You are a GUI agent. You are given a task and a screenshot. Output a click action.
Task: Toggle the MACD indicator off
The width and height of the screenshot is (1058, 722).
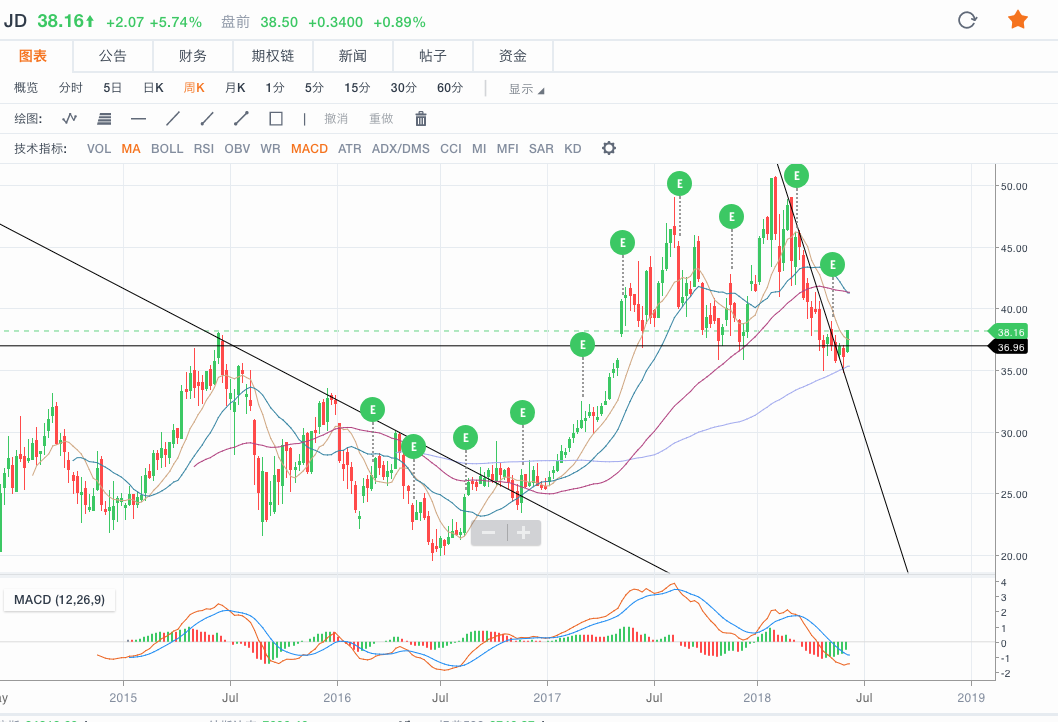309,149
